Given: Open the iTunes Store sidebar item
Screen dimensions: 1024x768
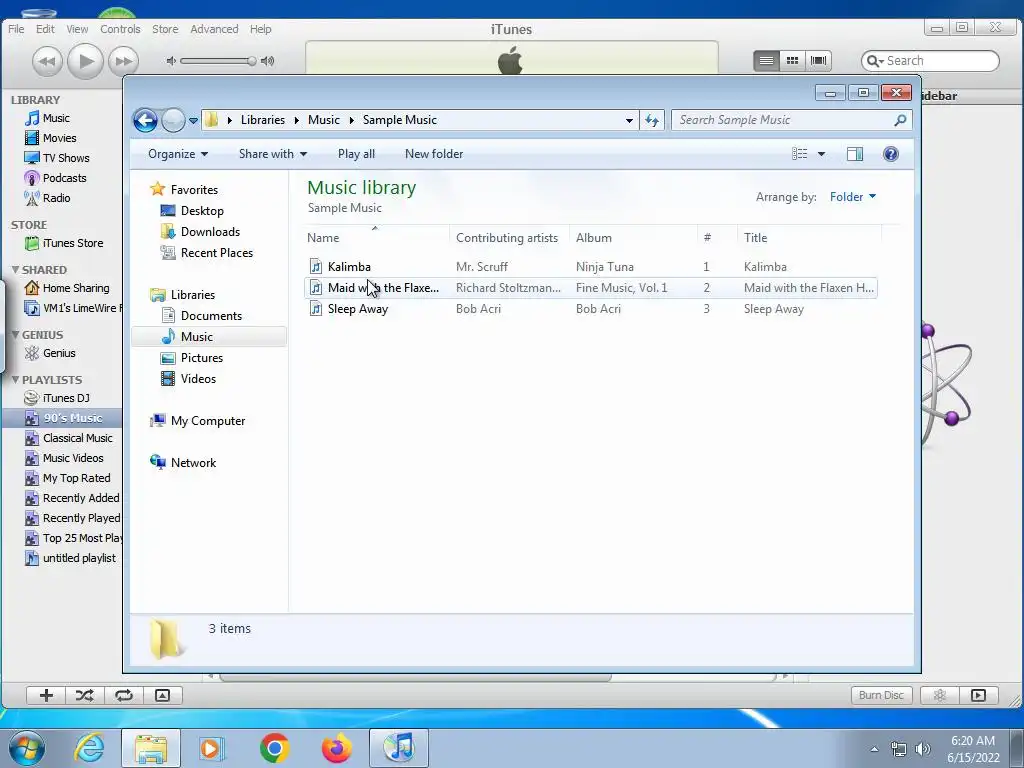Looking at the screenshot, I should [73, 243].
